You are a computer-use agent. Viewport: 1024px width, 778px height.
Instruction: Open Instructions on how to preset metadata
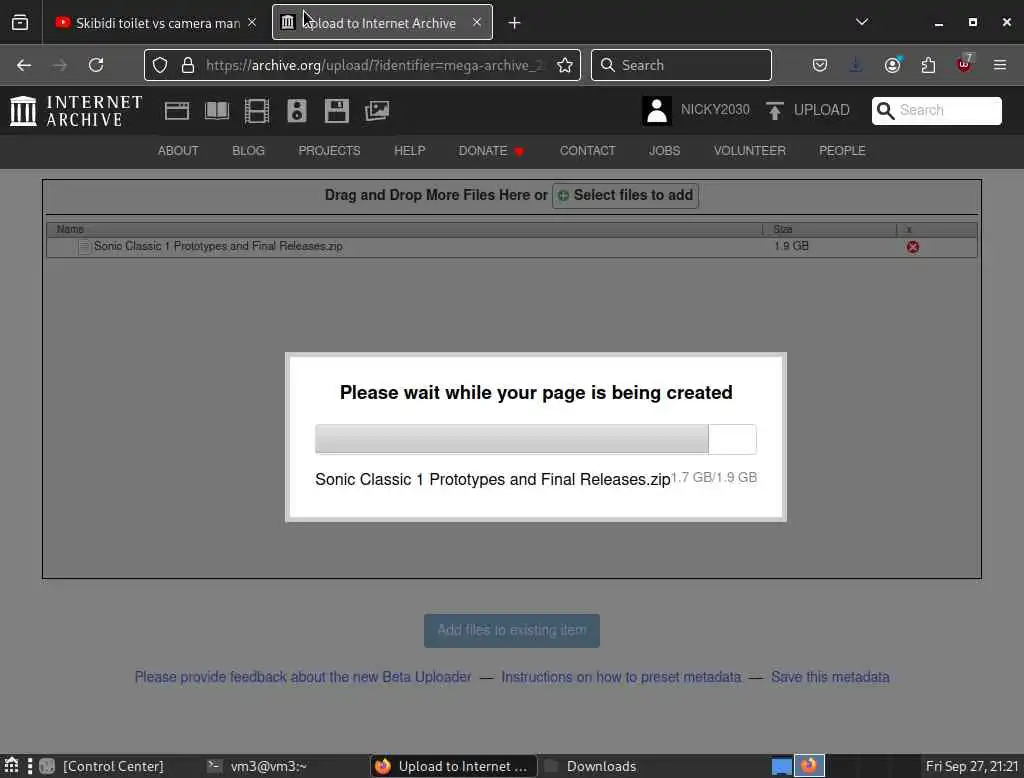pos(621,677)
